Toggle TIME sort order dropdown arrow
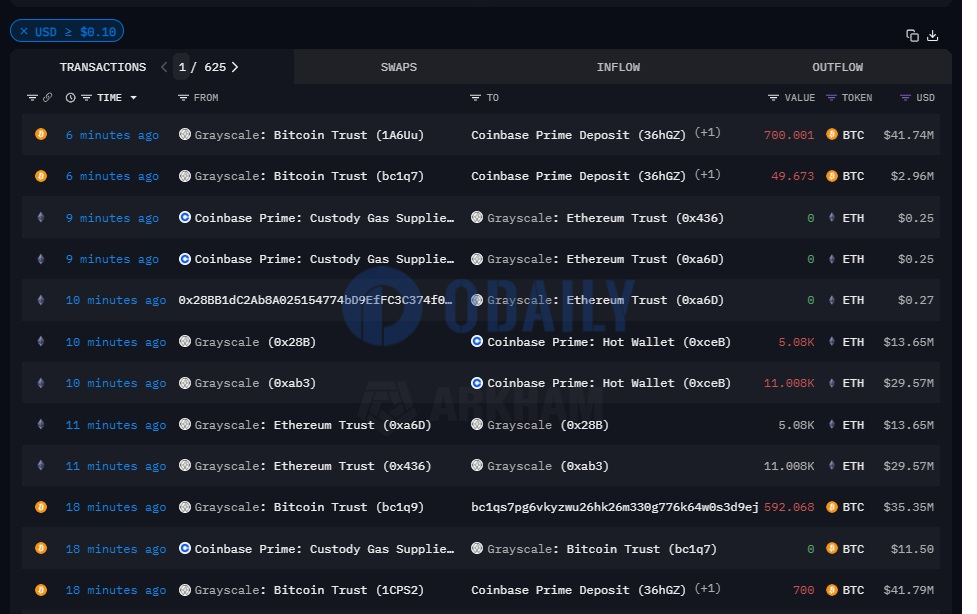This screenshot has width=977, height=614. click(133, 97)
